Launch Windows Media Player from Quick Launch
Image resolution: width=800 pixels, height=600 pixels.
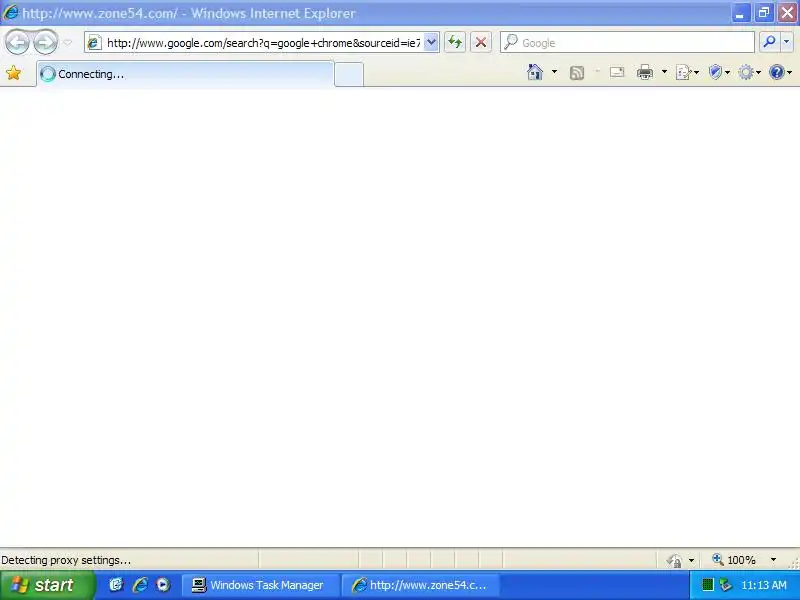pyautogui.click(x=163, y=585)
